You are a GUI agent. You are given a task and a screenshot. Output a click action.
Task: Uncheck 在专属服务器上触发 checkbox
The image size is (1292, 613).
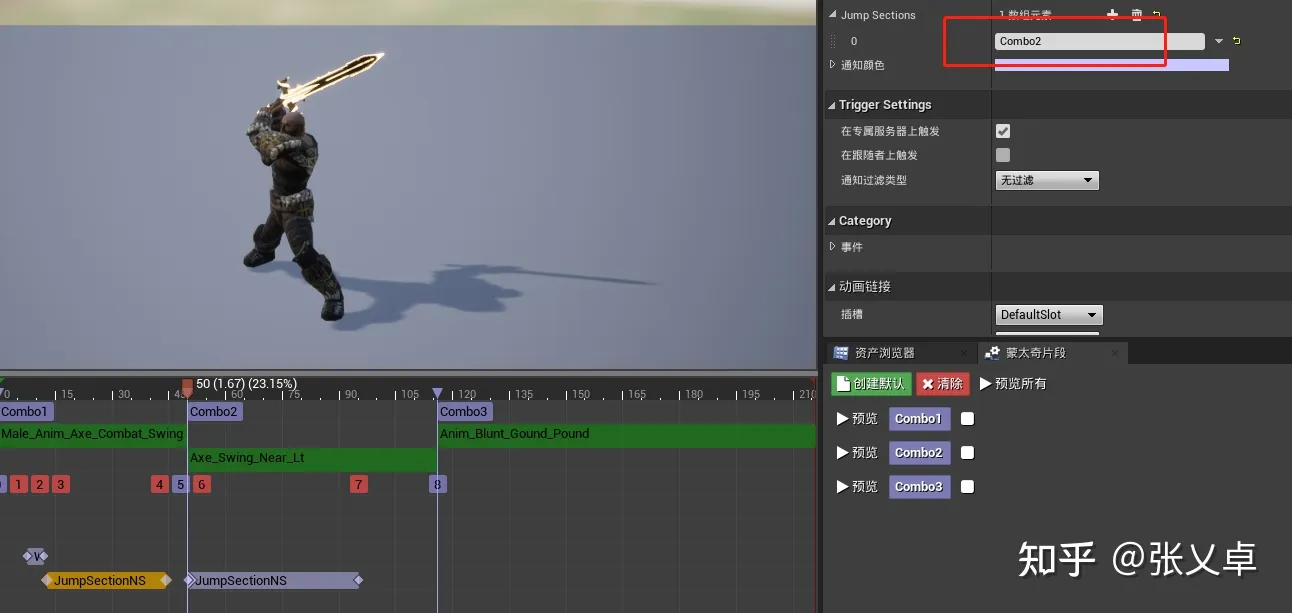coord(1002,130)
